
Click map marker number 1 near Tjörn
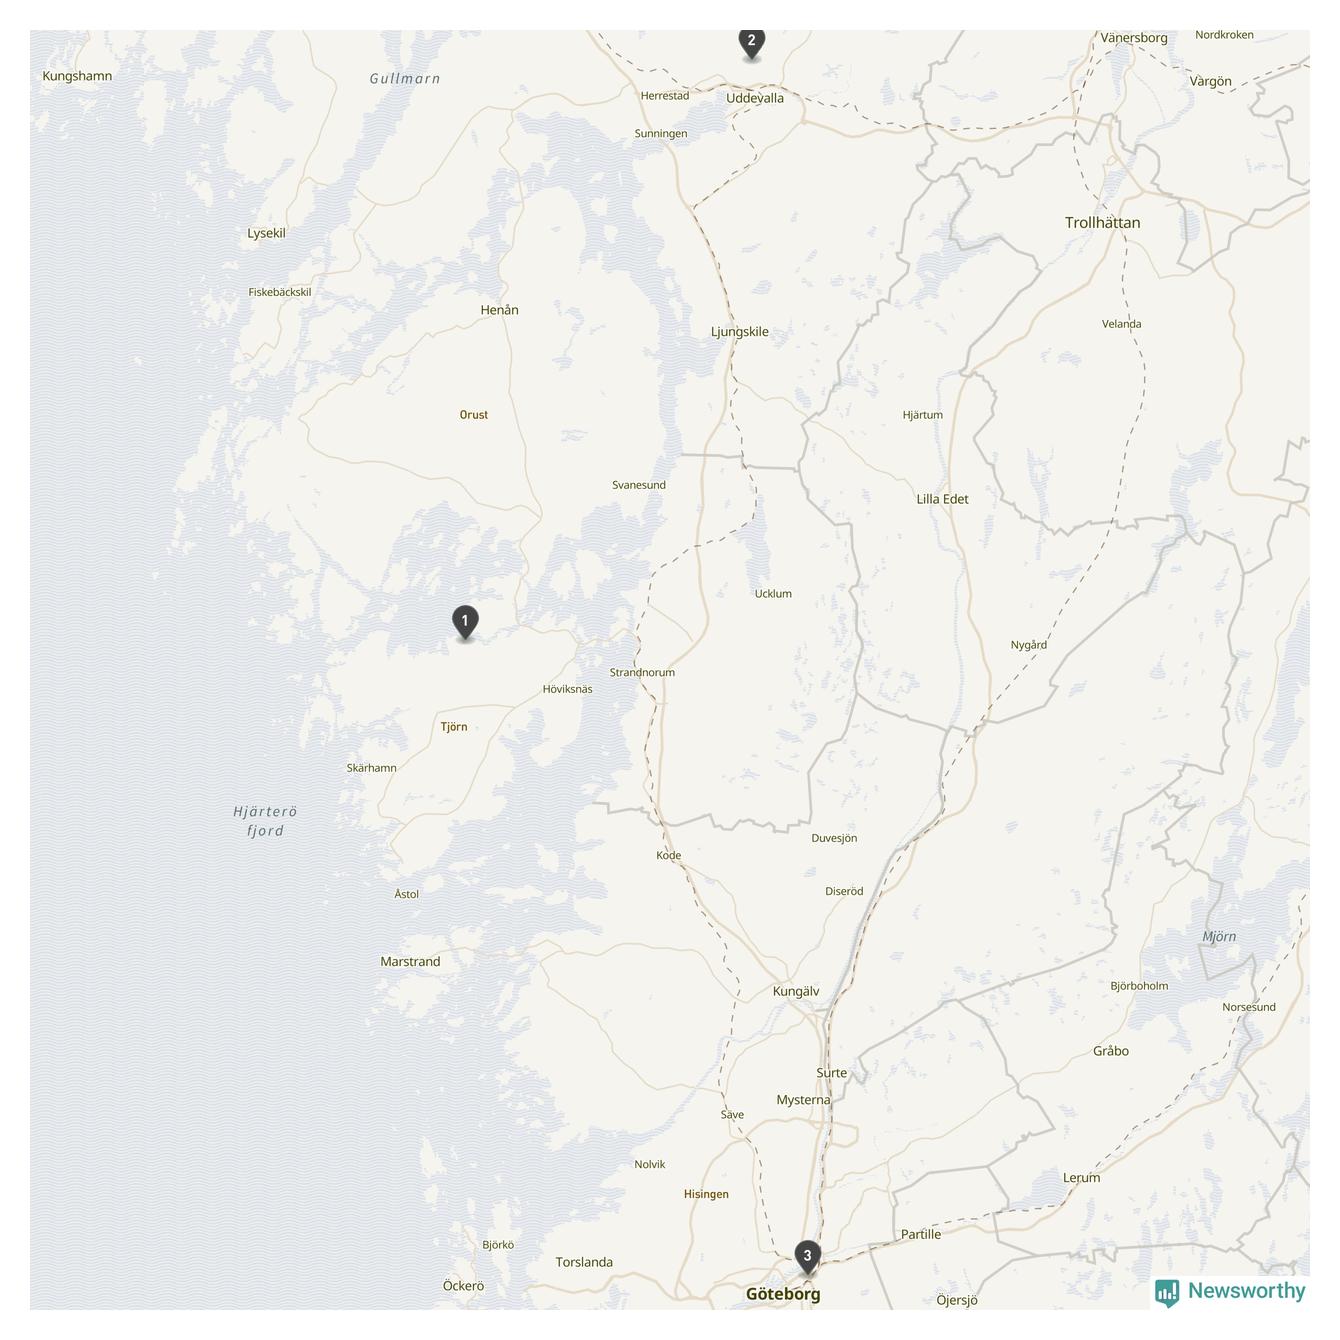(465, 622)
